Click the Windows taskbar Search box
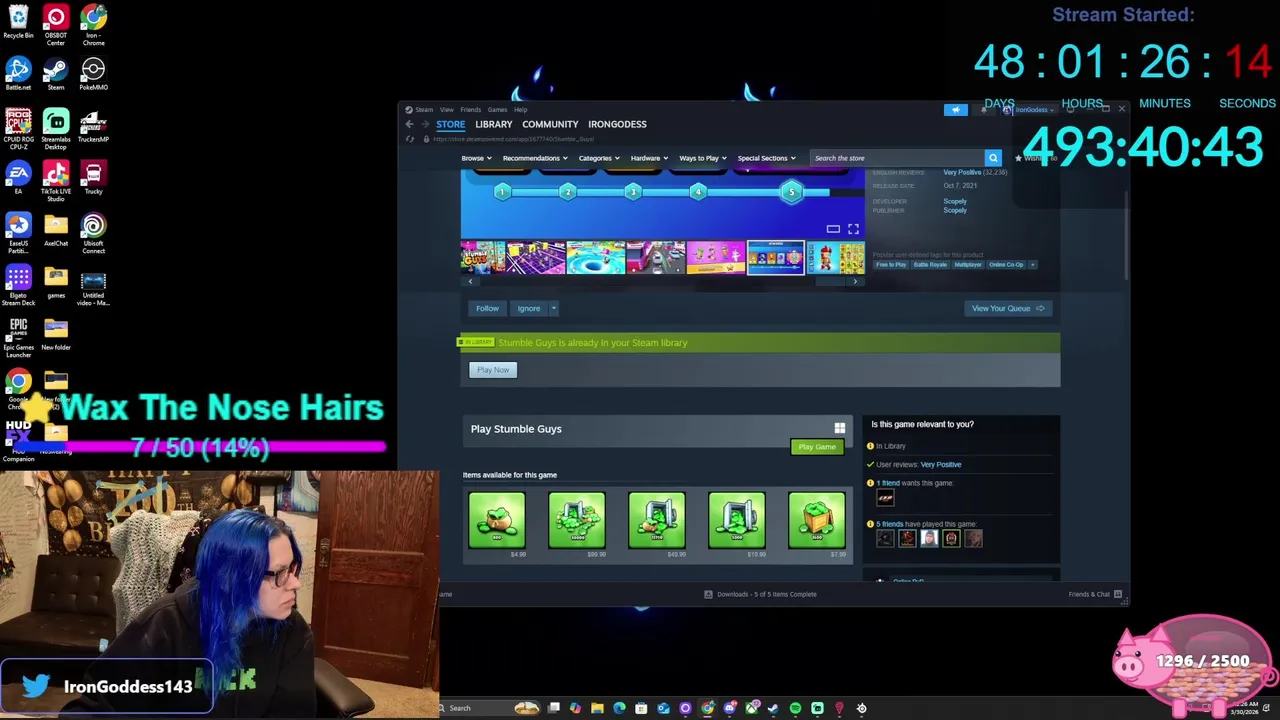Image resolution: width=1280 pixels, height=720 pixels. pyautogui.click(x=490, y=708)
